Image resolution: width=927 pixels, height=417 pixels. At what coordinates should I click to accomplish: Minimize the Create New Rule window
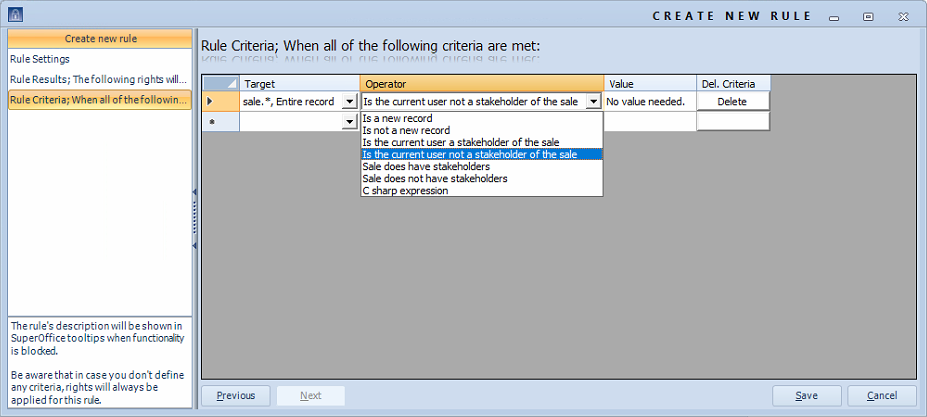point(834,17)
